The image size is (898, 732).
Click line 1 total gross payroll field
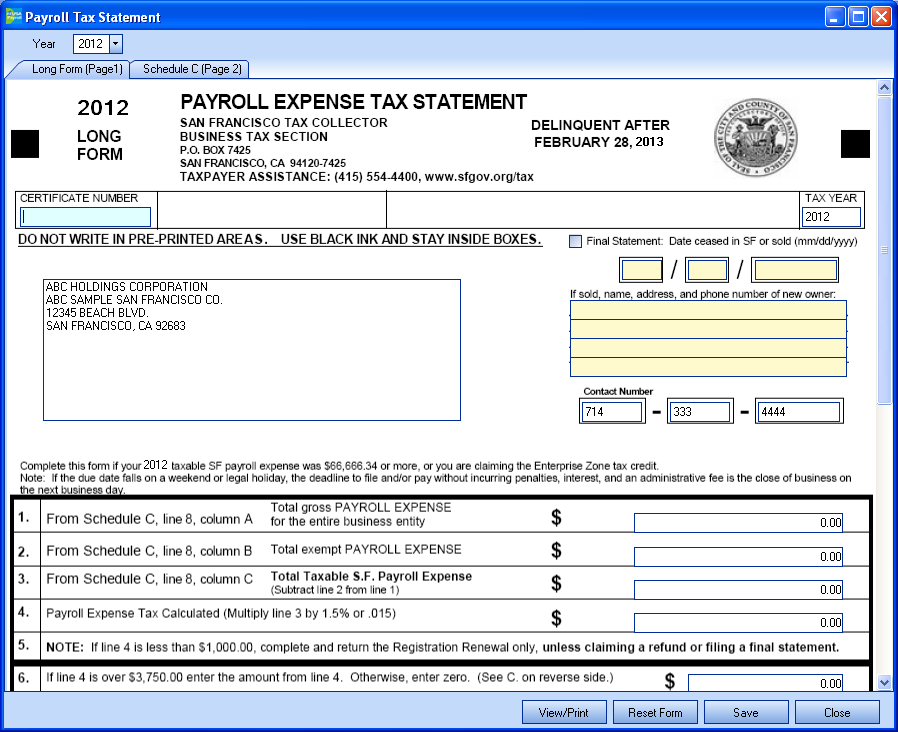[738, 523]
